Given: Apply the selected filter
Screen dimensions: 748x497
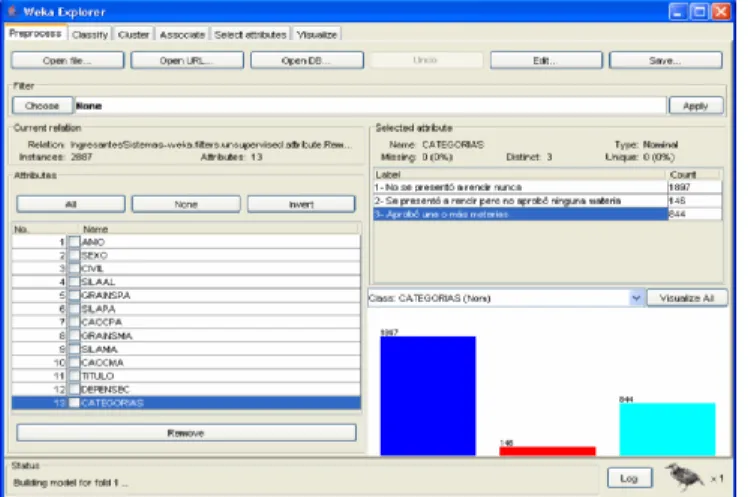Looking at the screenshot, I should [x=696, y=105].
